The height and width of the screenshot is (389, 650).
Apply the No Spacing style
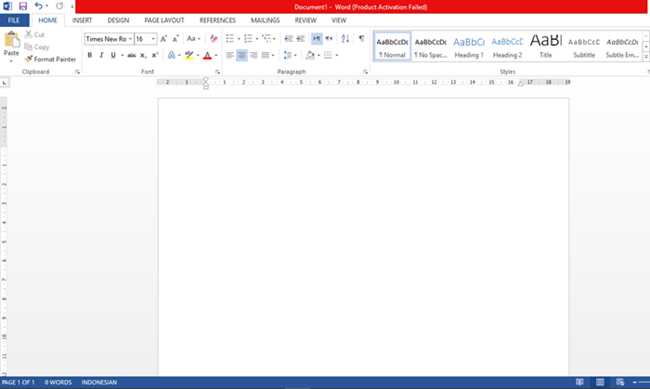[x=431, y=47]
